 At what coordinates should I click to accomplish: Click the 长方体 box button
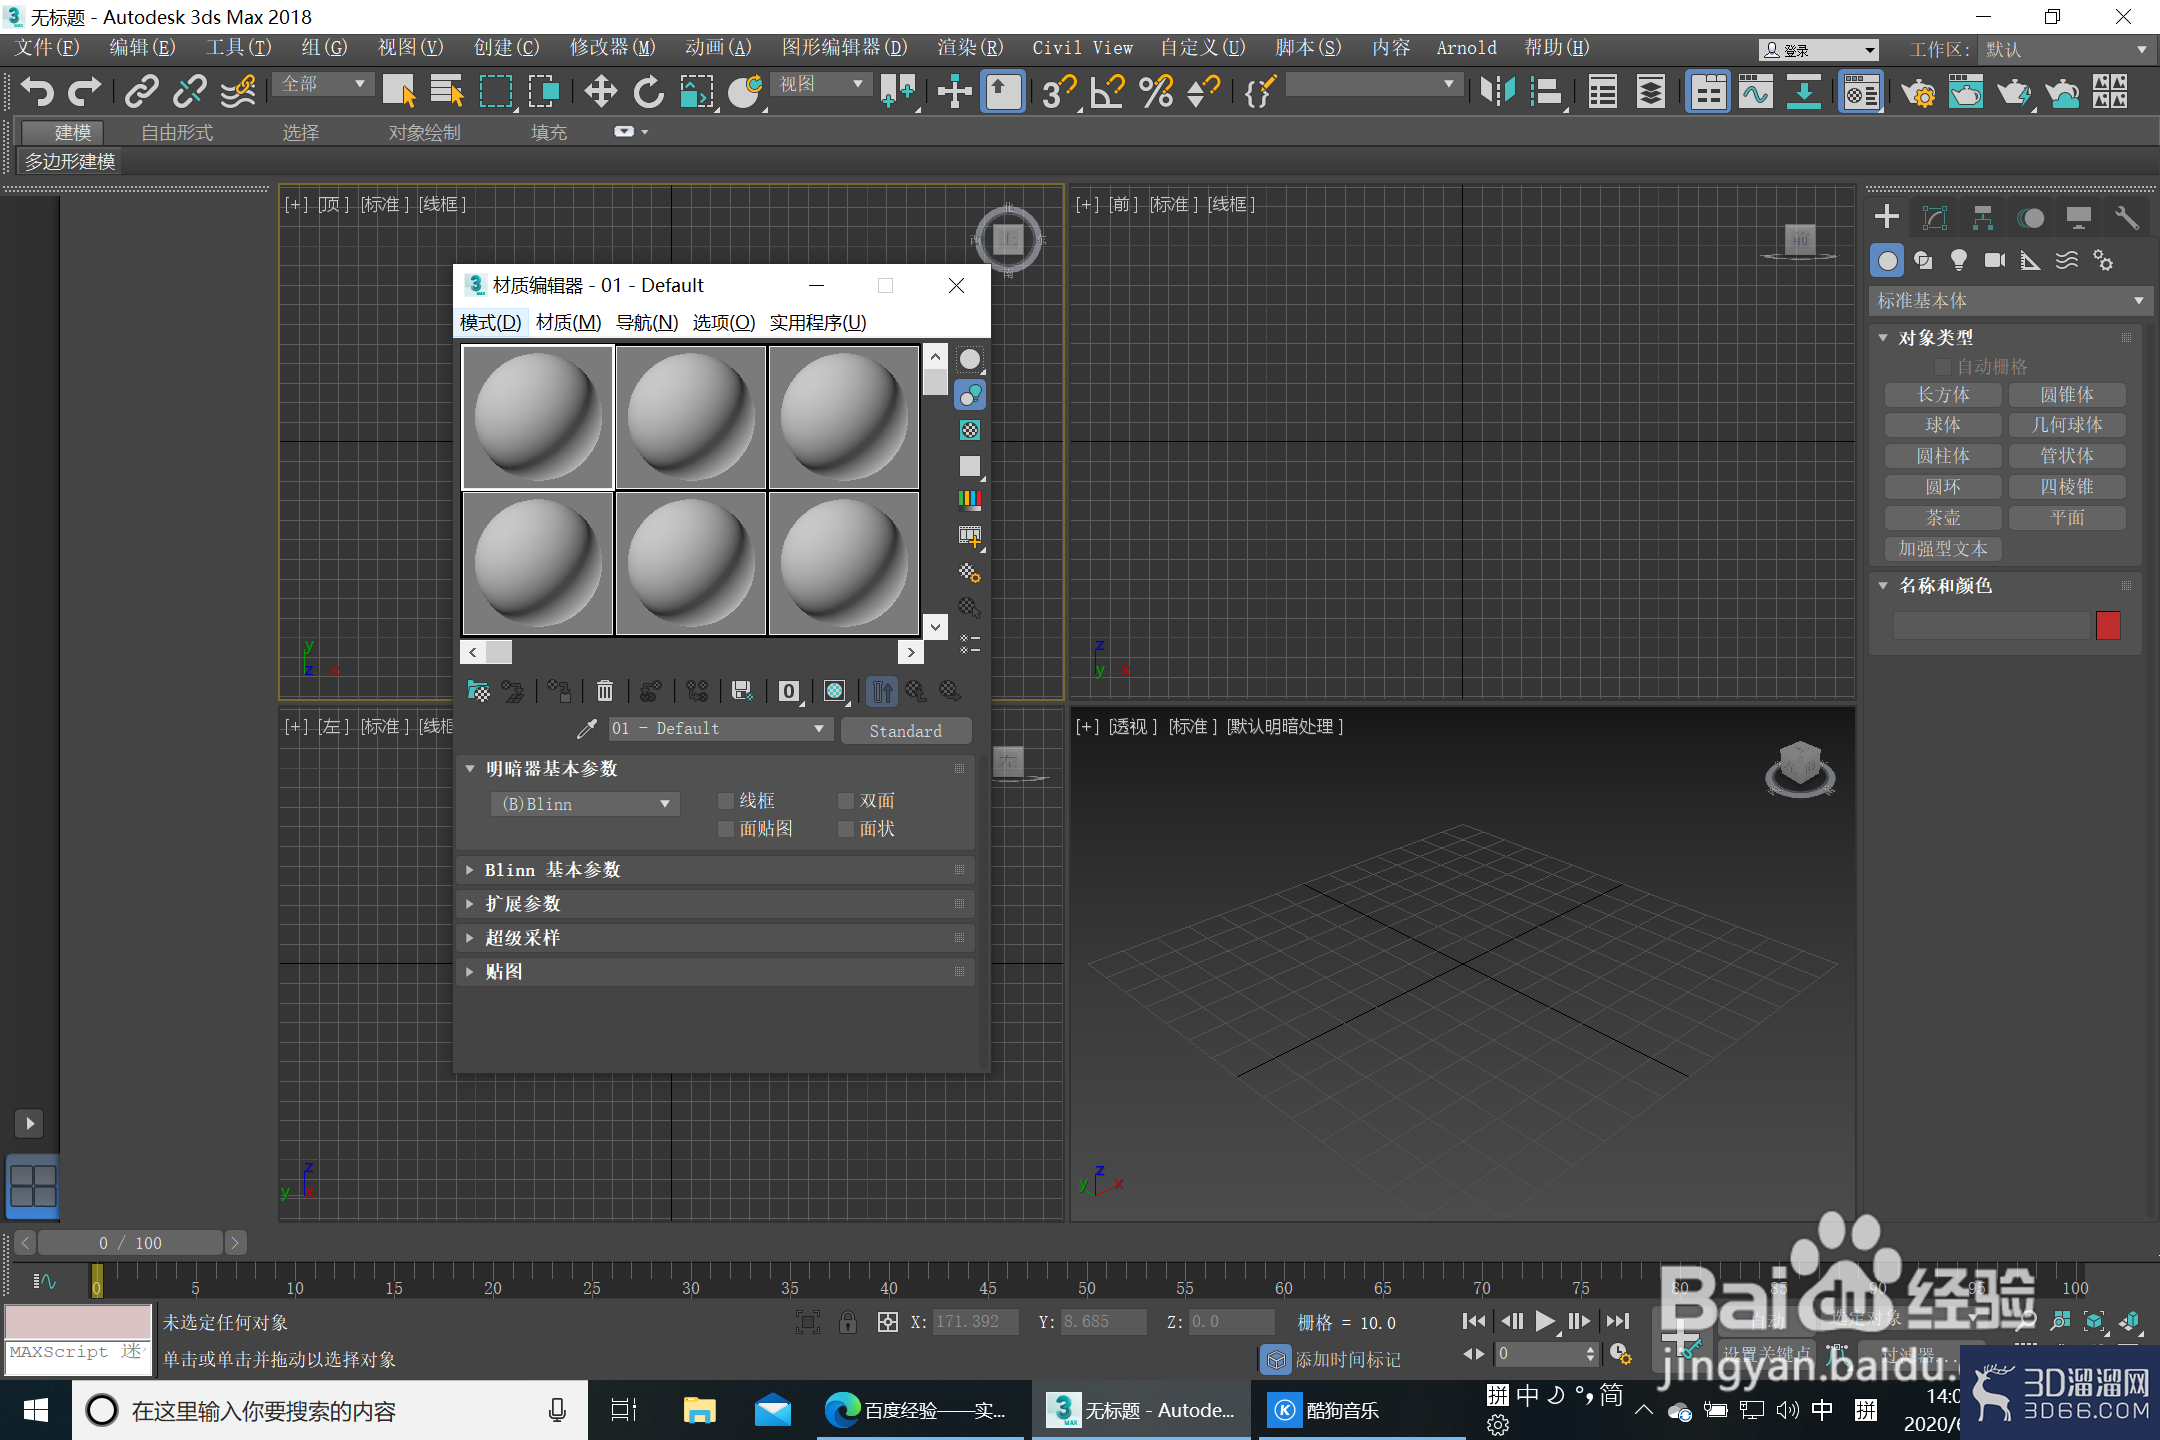pyautogui.click(x=1942, y=395)
